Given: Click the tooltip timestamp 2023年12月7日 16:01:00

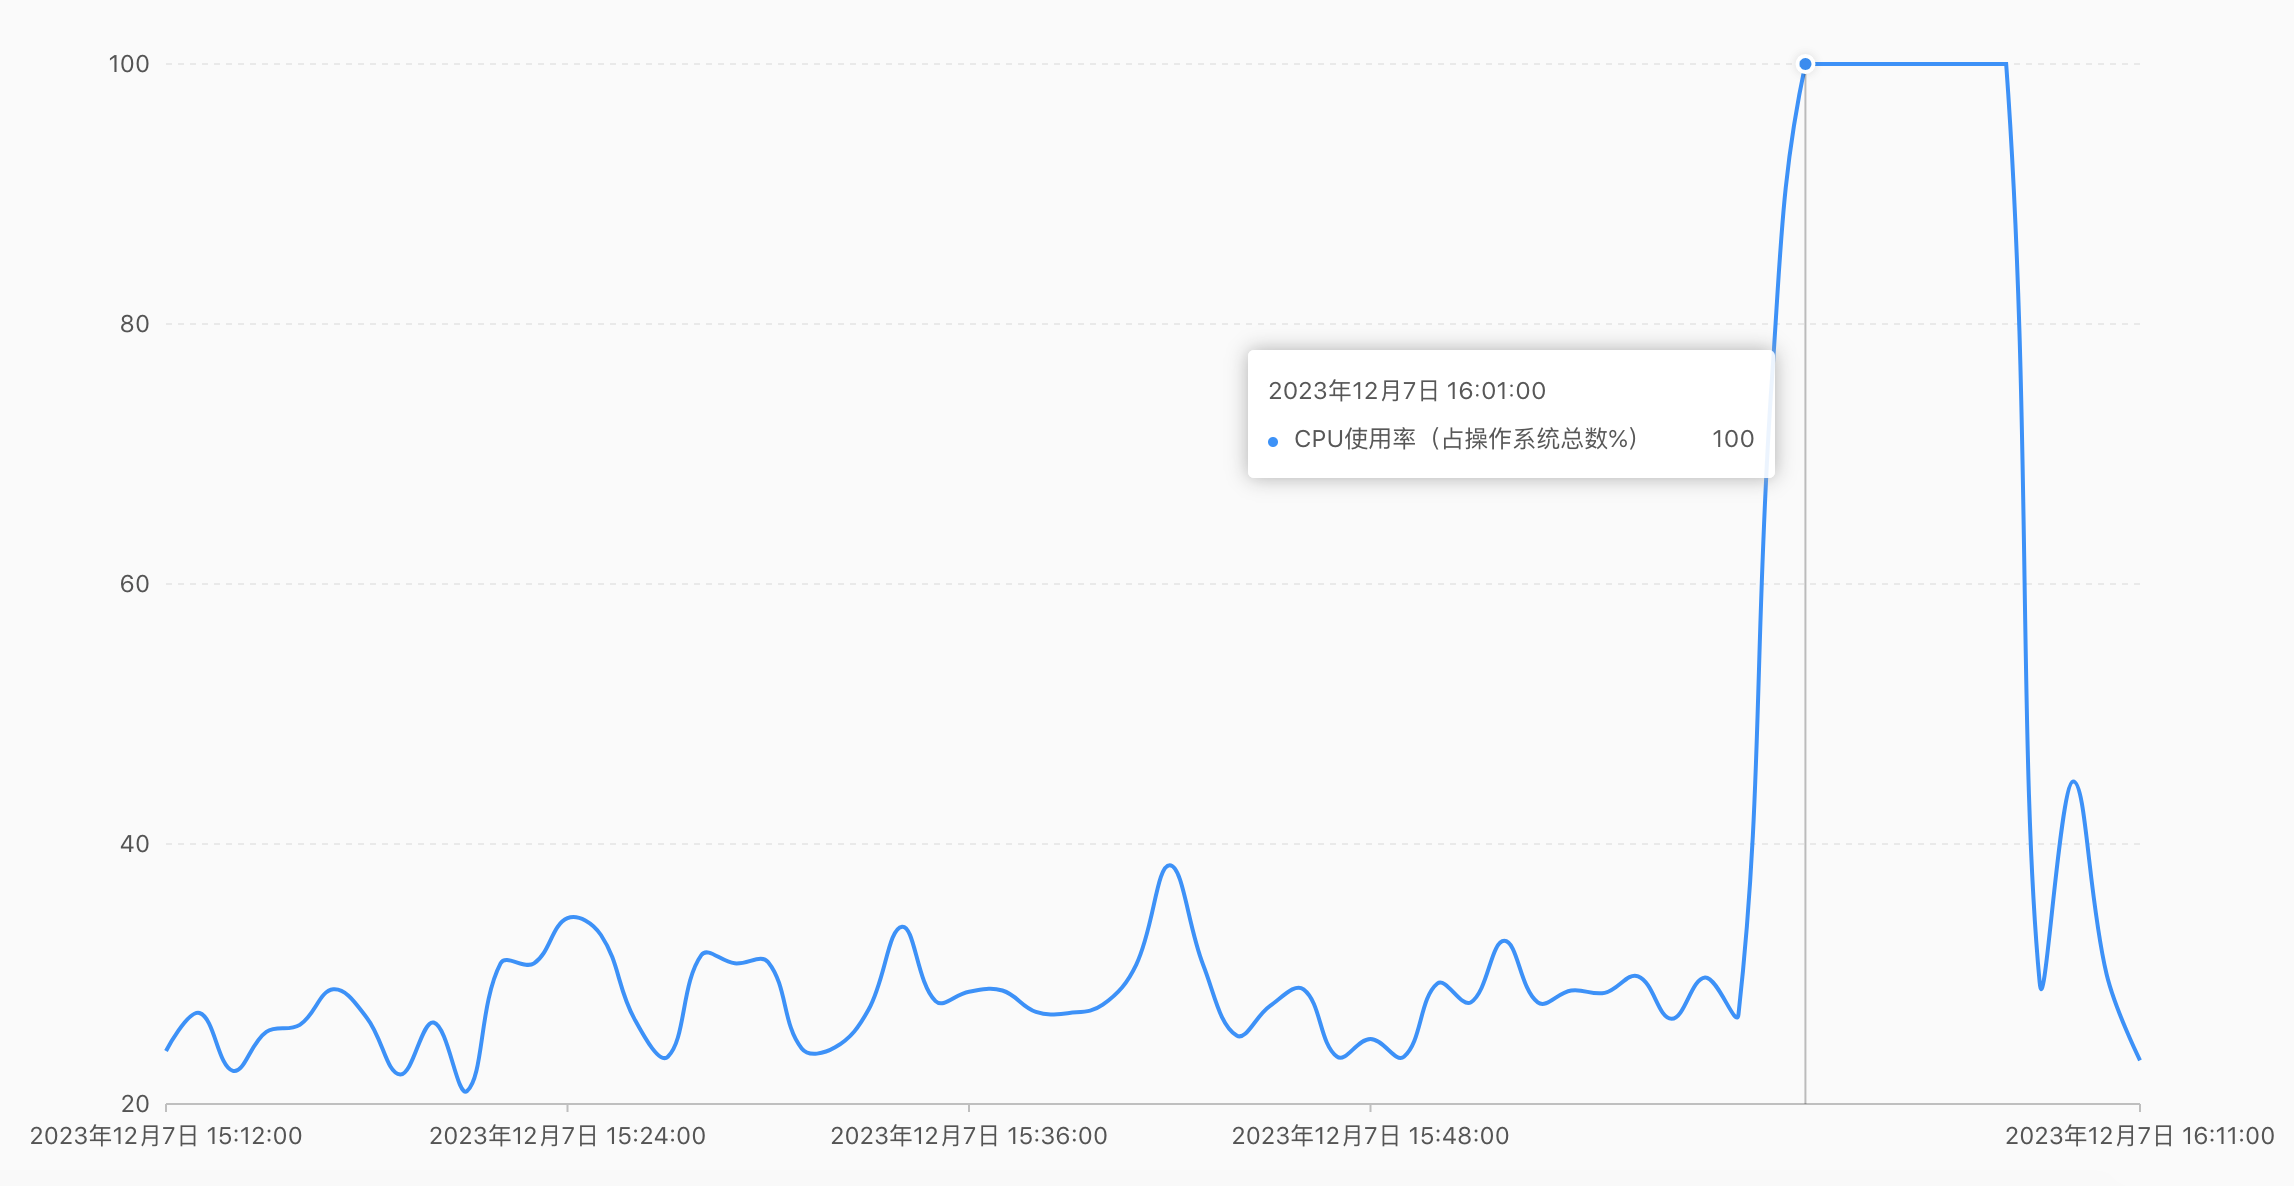Looking at the screenshot, I should click(1407, 391).
